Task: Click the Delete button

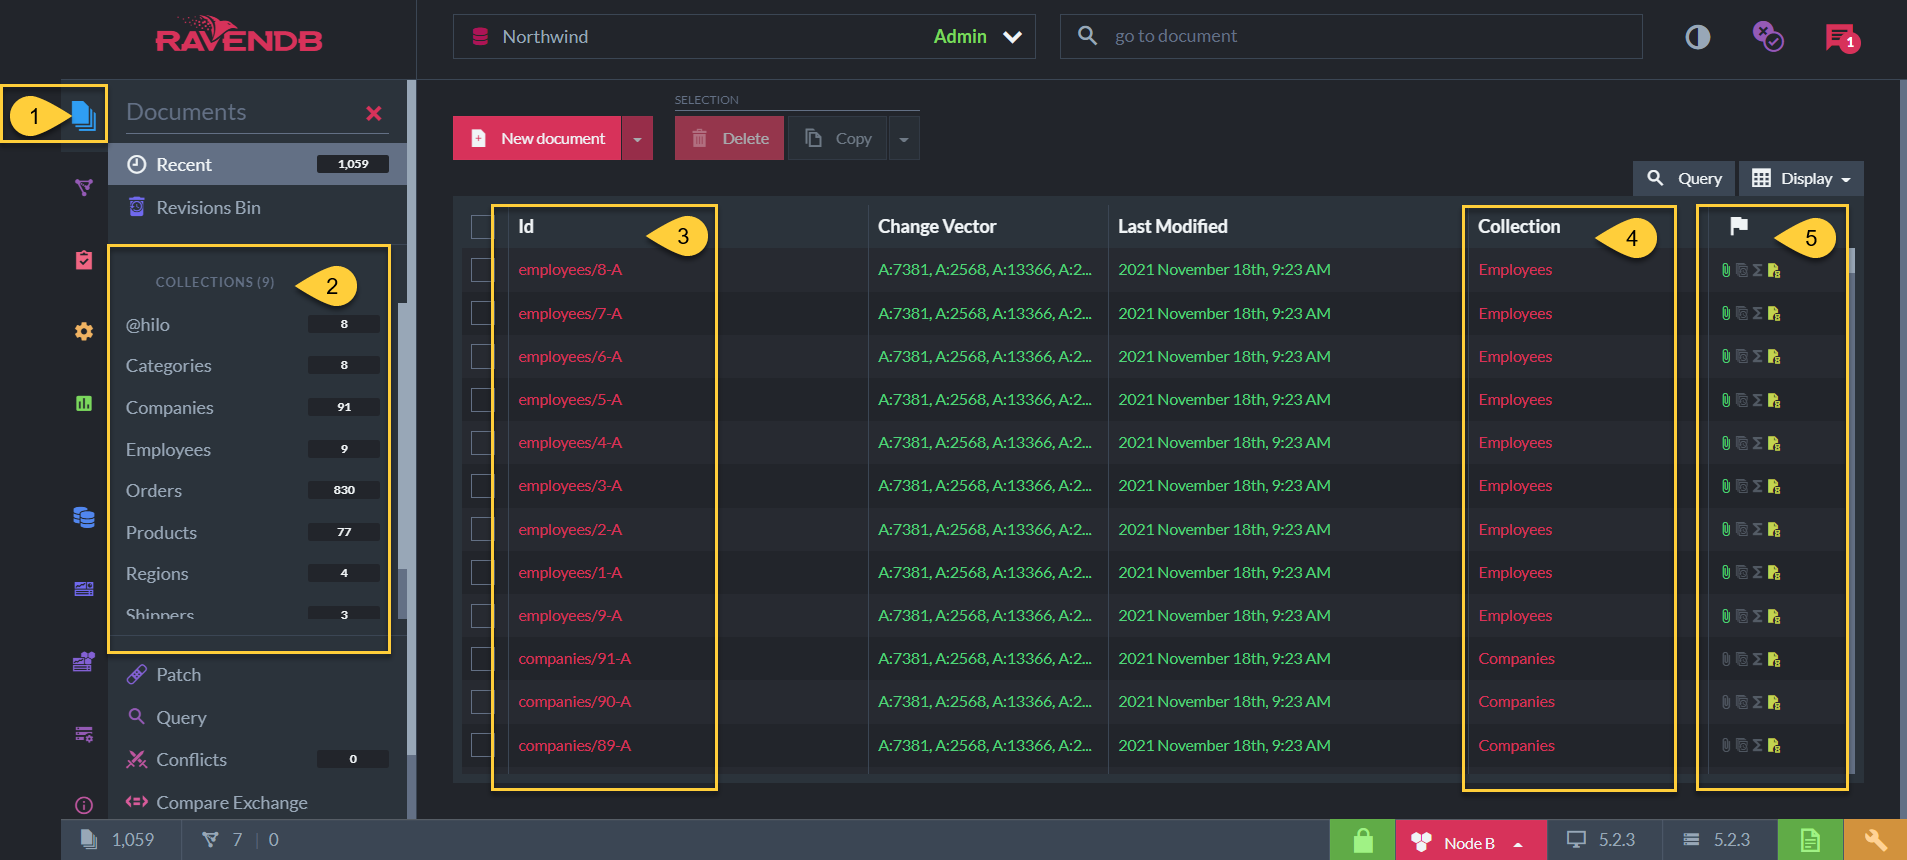Action: coord(729,139)
